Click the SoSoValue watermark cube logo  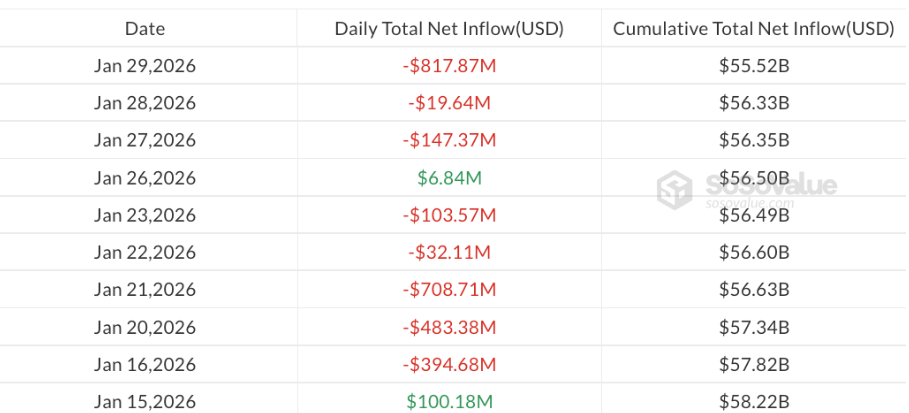click(675, 188)
